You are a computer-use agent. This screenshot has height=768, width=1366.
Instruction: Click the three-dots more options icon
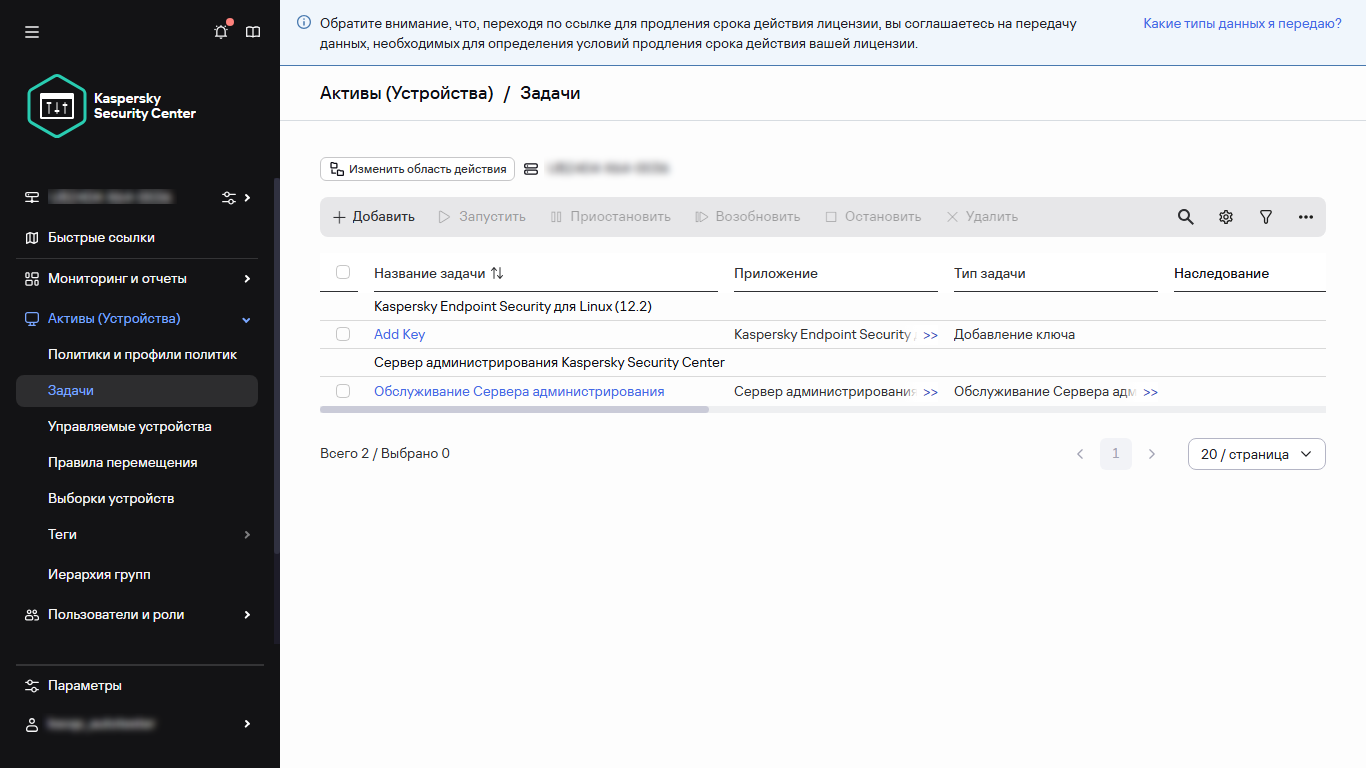pos(1305,217)
